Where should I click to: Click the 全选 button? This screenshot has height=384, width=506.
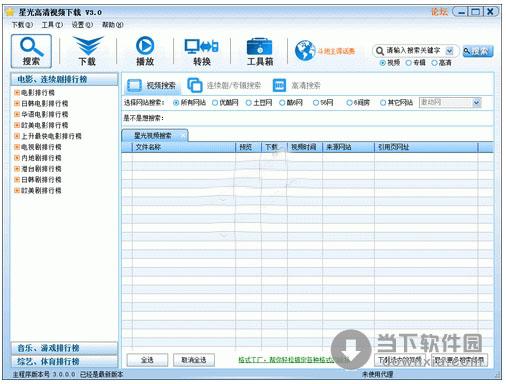(x=147, y=360)
